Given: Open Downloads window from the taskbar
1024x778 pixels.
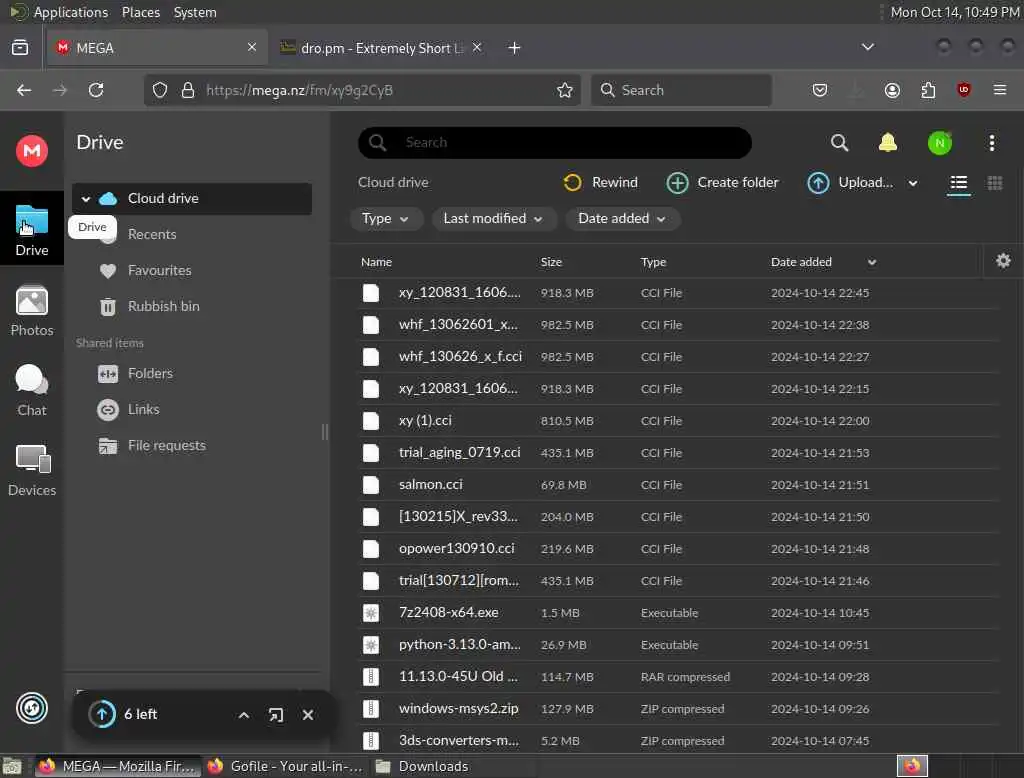Looking at the screenshot, I should pyautogui.click(x=423, y=766).
